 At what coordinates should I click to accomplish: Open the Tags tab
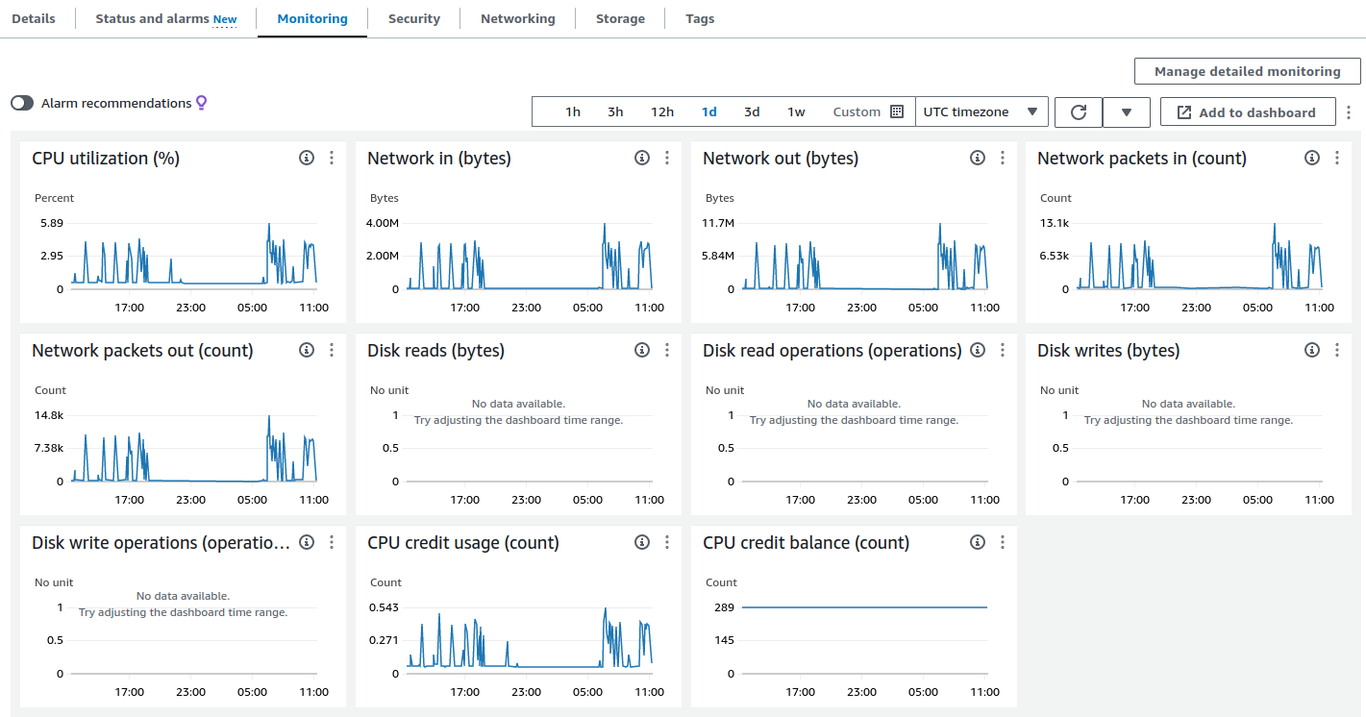click(x=700, y=19)
